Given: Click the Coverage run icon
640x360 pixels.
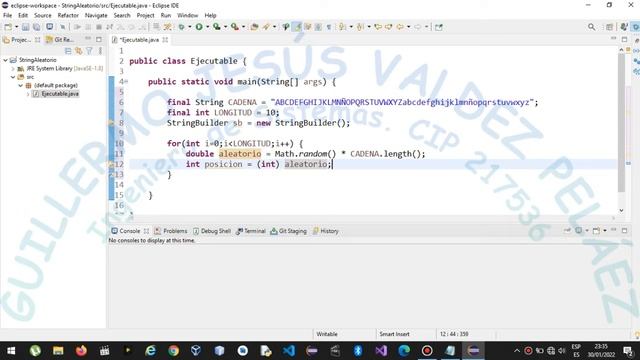Looking at the screenshot, I should click(216, 27).
